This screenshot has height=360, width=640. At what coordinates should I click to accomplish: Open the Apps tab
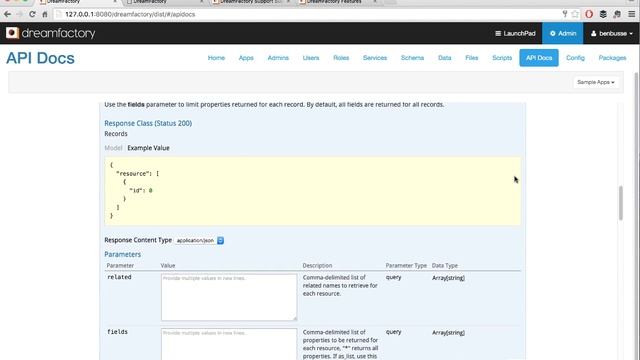(x=246, y=58)
